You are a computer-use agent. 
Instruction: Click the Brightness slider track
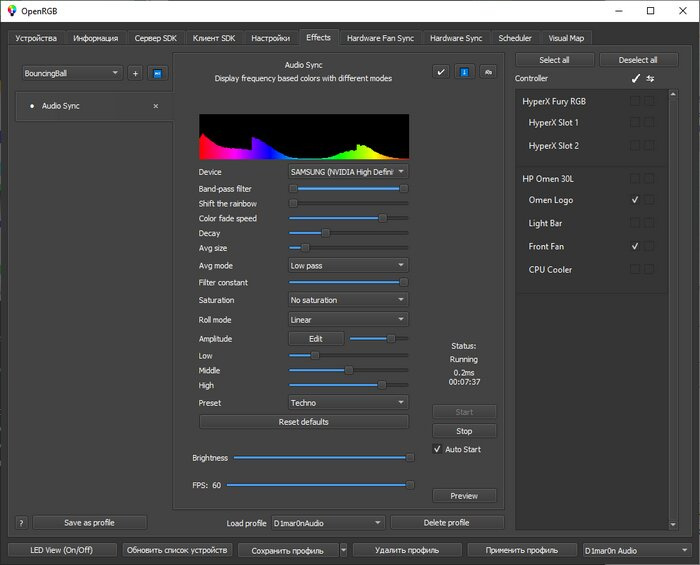(x=320, y=458)
